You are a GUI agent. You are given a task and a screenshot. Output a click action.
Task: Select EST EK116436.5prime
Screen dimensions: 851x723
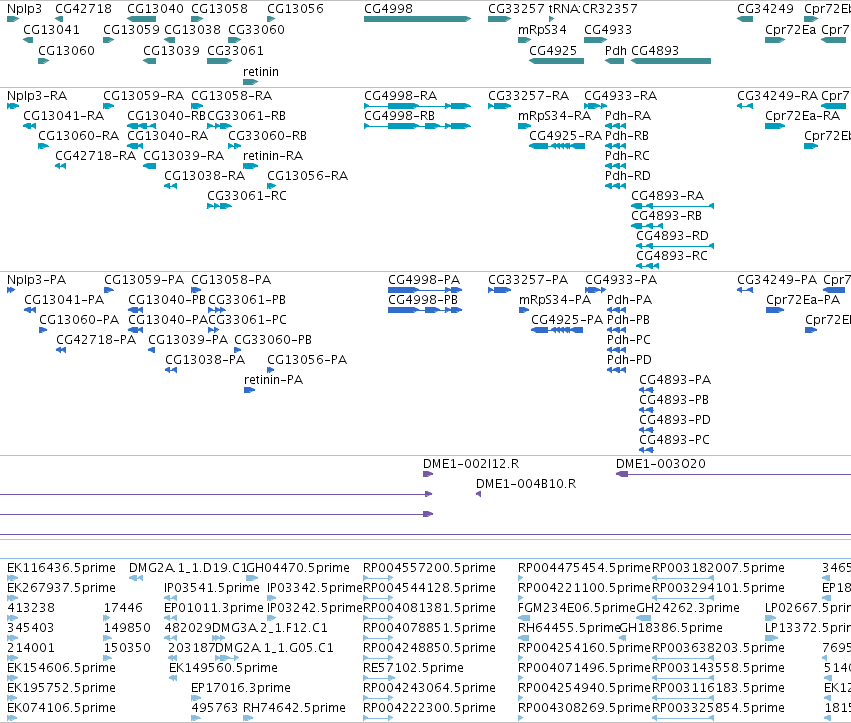61,568
